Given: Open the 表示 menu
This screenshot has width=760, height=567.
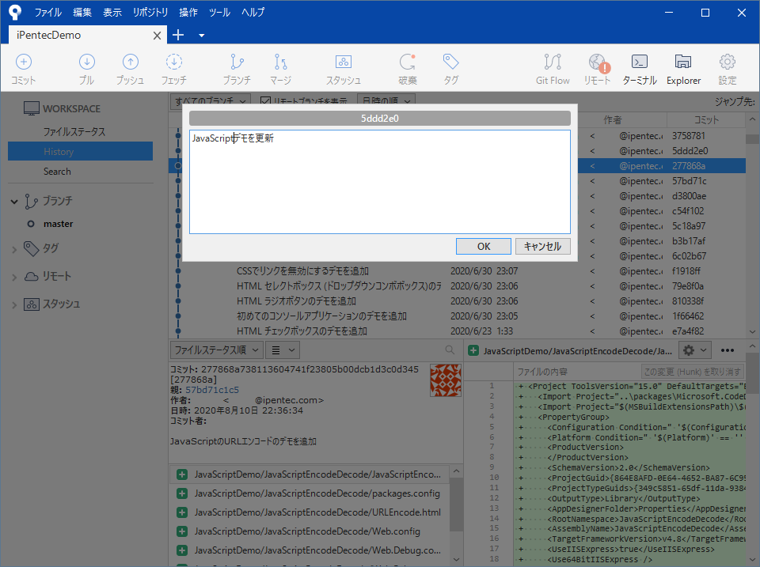Looking at the screenshot, I should (x=112, y=12).
